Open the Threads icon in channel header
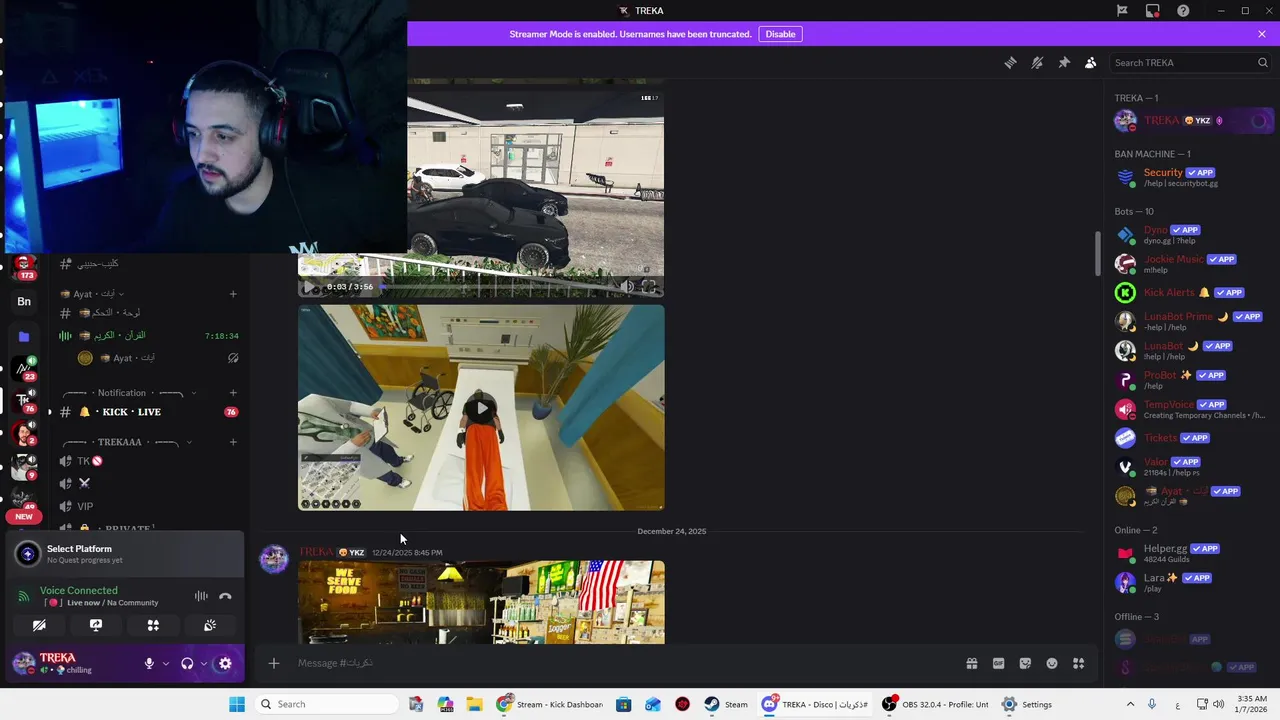Image resolution: width=1280 pixels, height=720 pixels. click(1010, 62)
